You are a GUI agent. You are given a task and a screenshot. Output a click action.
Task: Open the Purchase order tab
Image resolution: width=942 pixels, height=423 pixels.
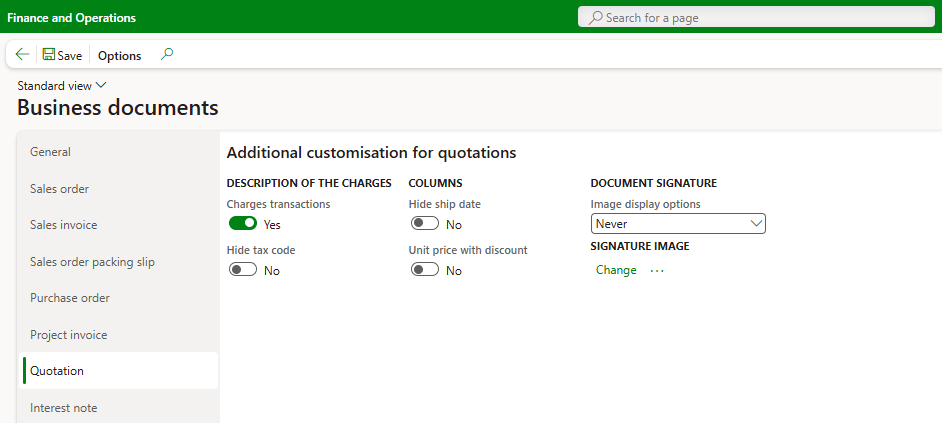[x=70, y=298]
